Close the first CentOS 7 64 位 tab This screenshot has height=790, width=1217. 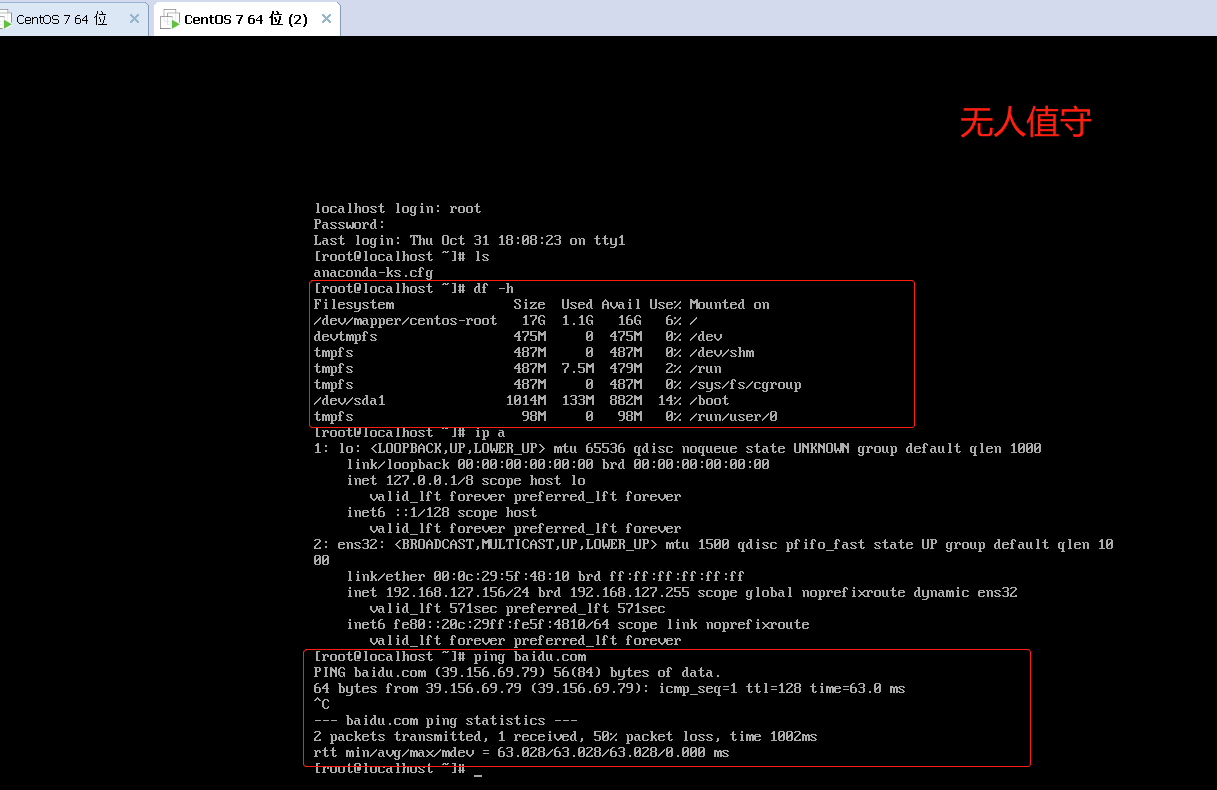135,19
